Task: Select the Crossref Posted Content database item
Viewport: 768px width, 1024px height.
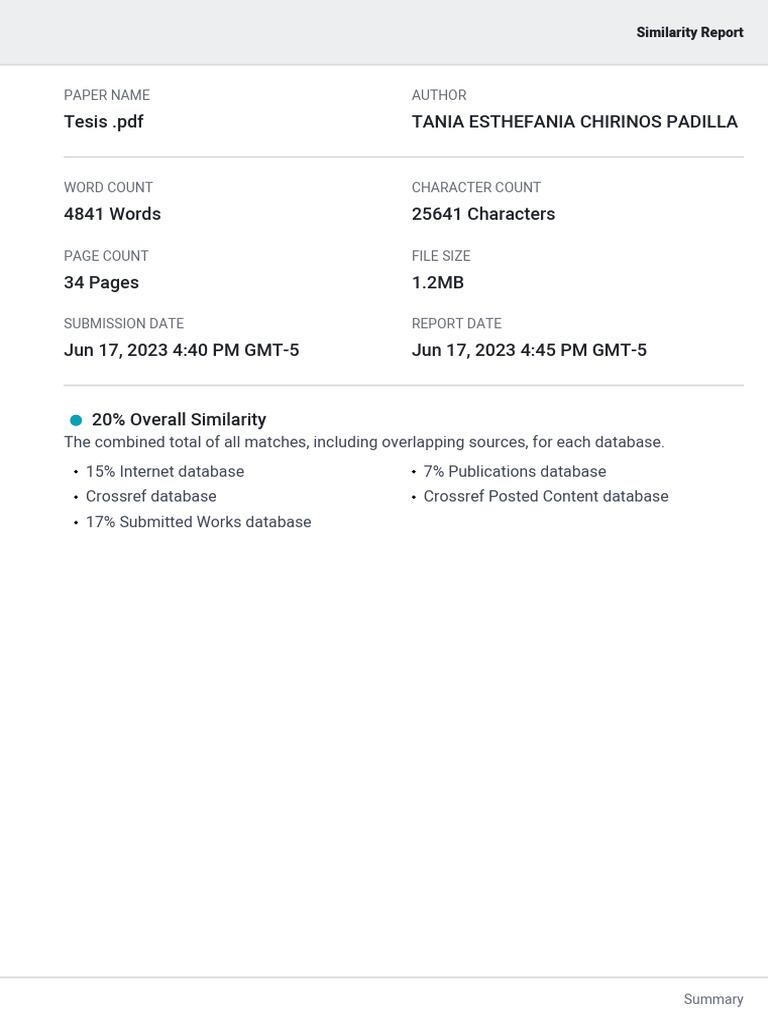Action: tap(545, 496)
